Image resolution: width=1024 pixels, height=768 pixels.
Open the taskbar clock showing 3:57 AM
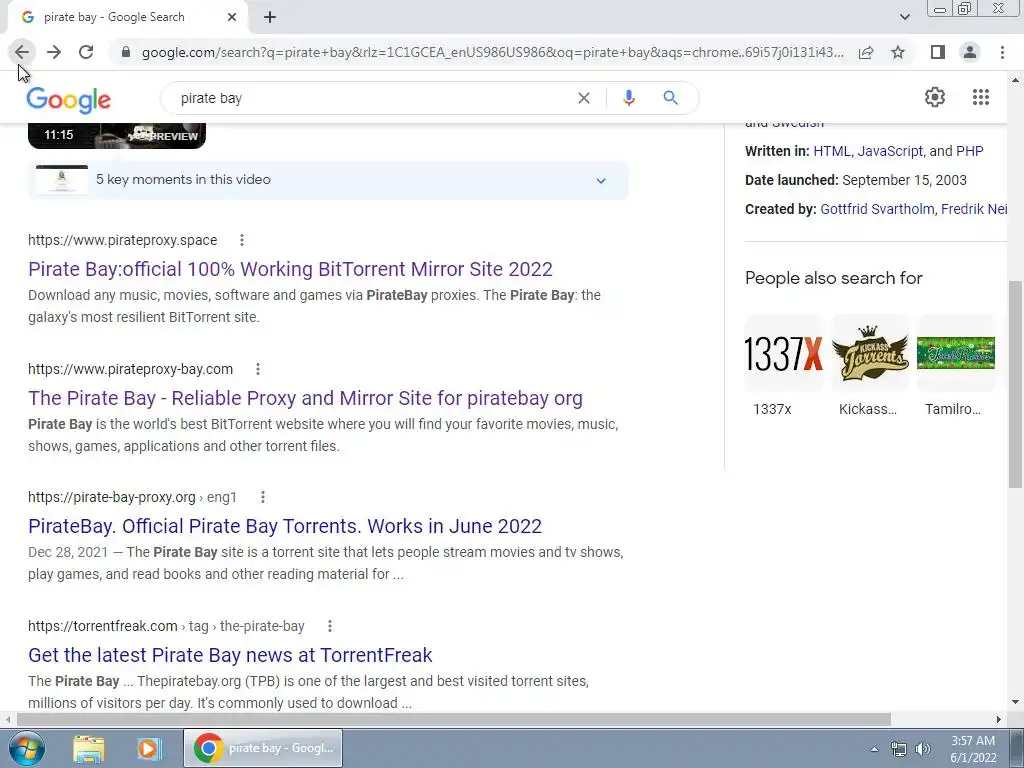(x=973, y=749)
